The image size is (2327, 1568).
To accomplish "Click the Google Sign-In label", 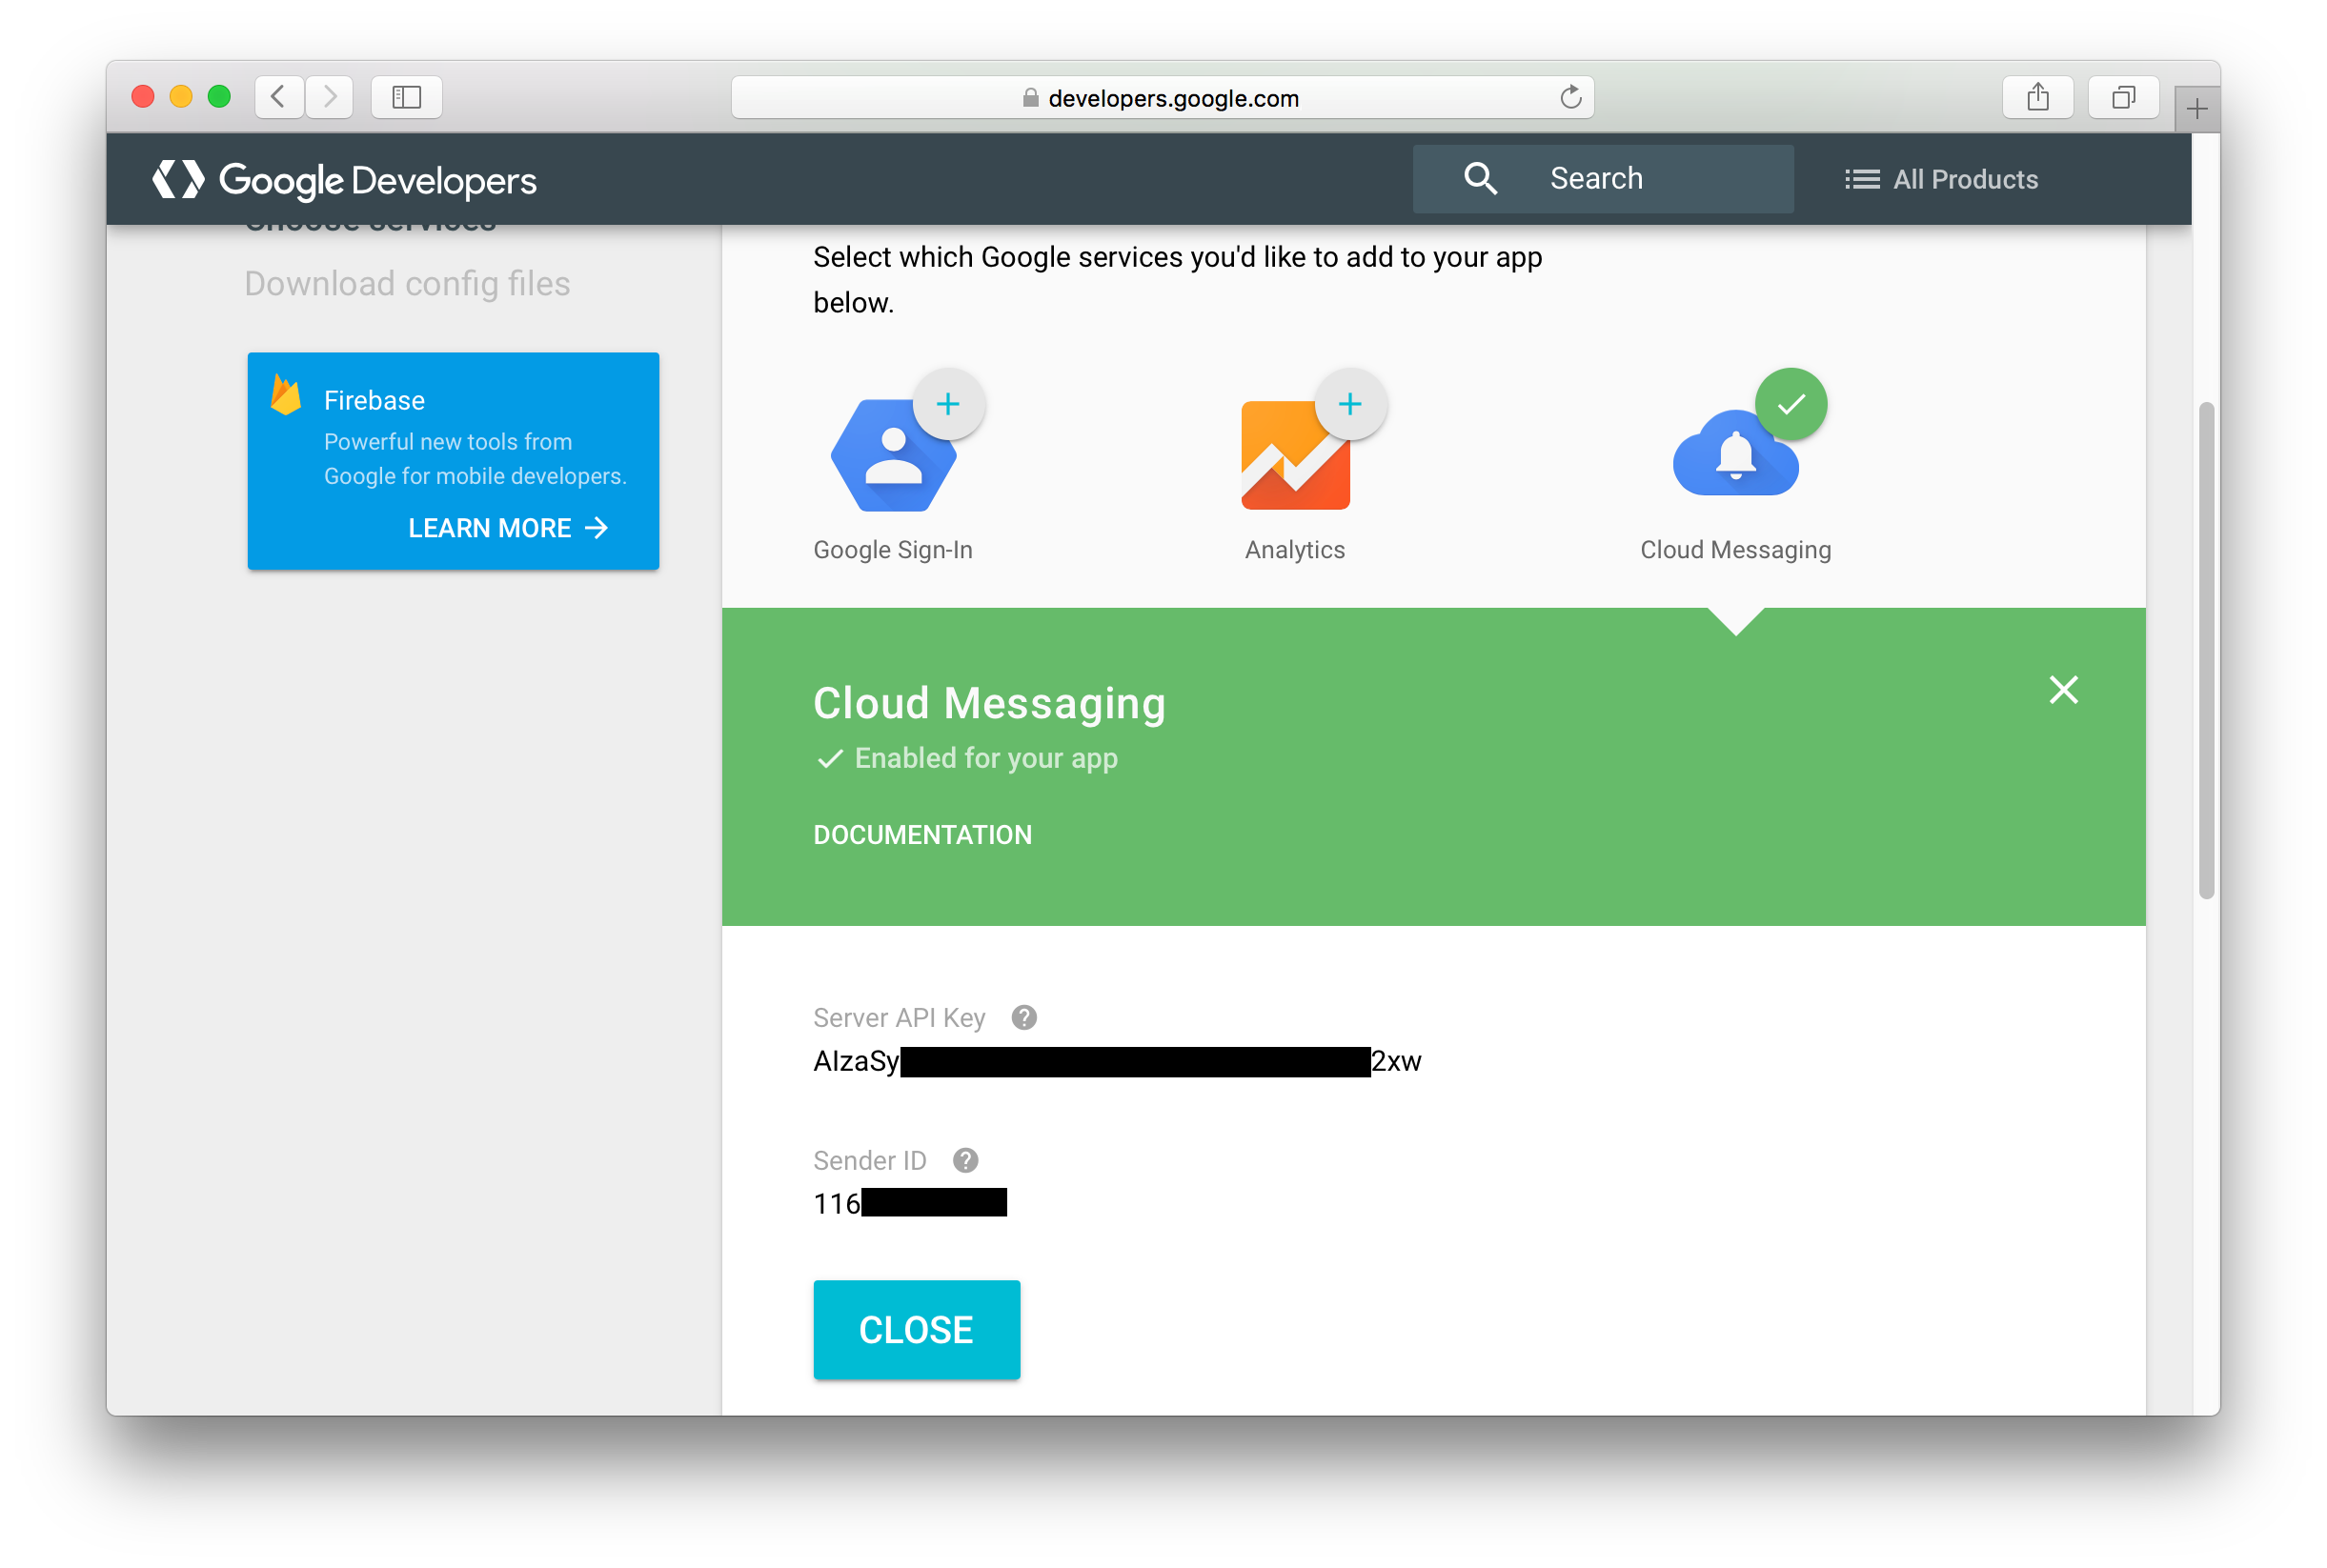I will (892, 550).
